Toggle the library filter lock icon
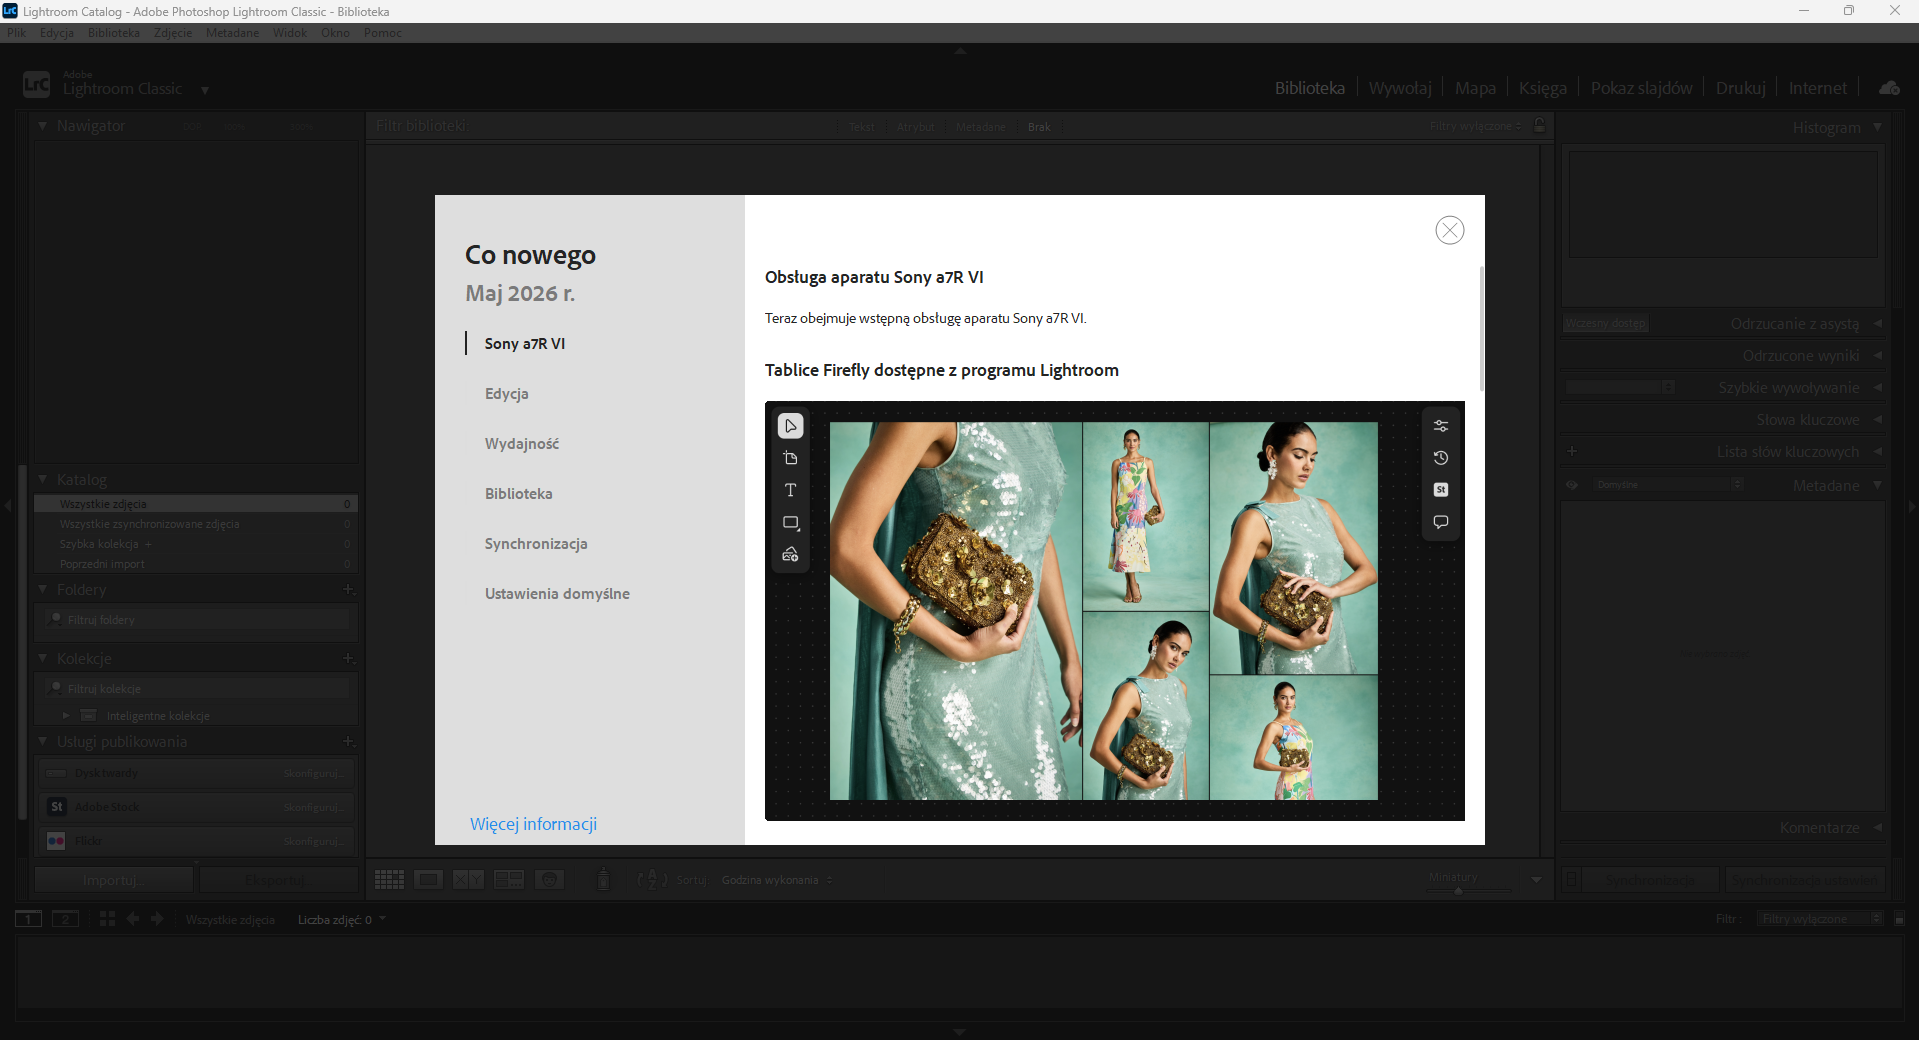The height and width of the screenshot is (1040, 1919). (1540, 126)
